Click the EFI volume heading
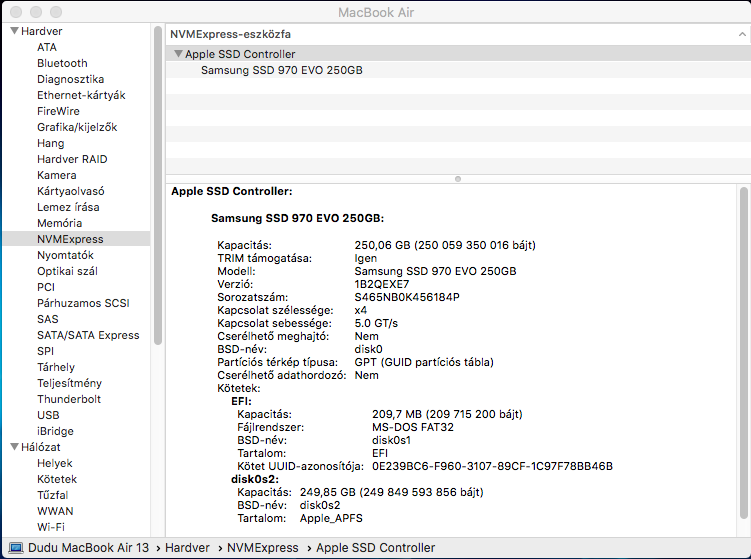Viewport: 751px width, 559px height. (241, 401)
